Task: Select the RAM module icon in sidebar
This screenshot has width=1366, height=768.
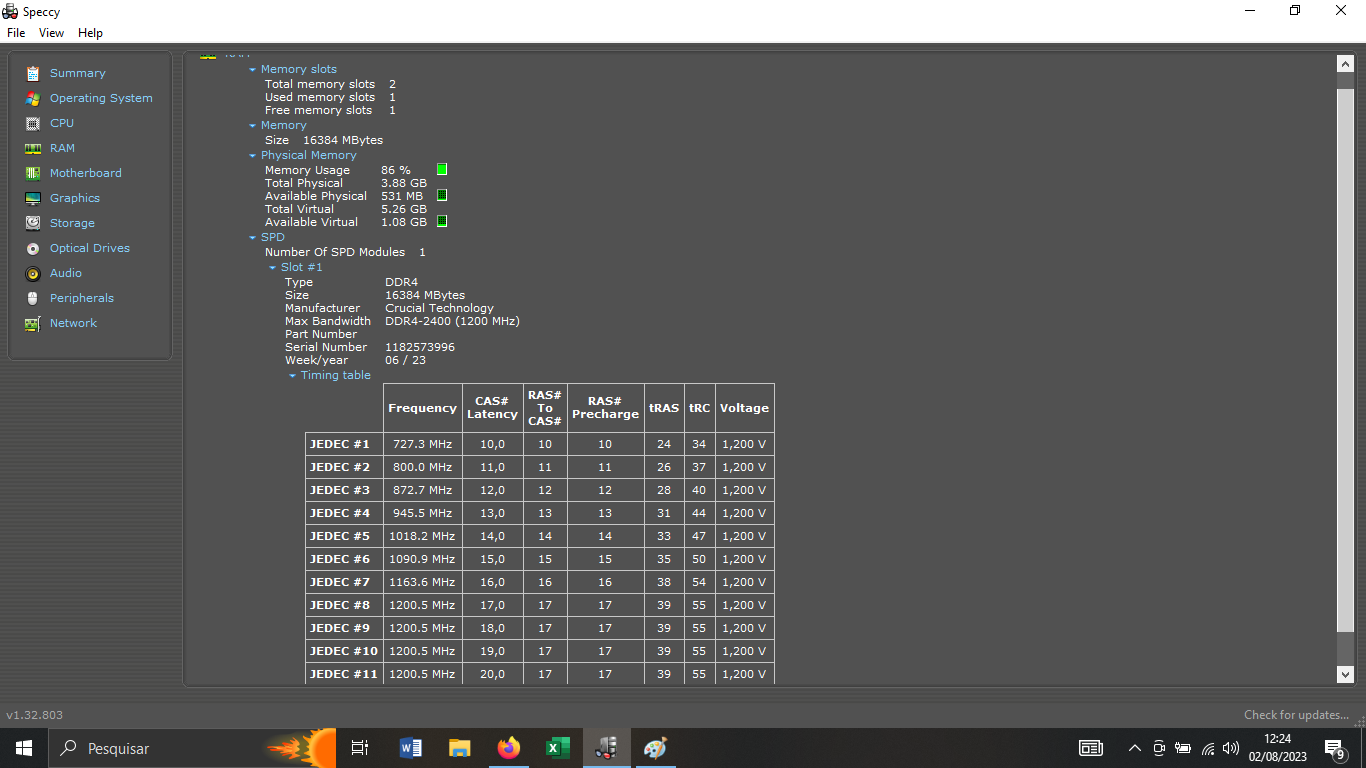Action: pos(33,148)
